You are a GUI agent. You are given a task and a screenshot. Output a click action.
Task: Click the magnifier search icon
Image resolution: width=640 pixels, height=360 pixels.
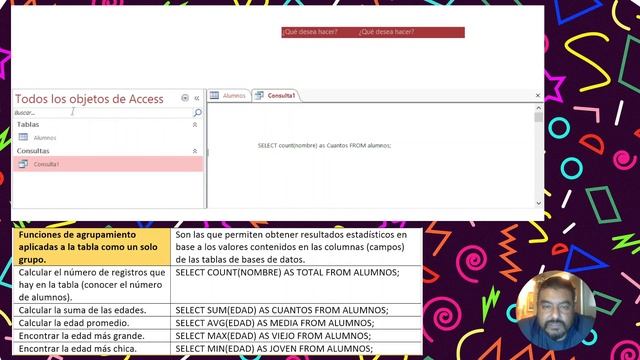point(198,113)
